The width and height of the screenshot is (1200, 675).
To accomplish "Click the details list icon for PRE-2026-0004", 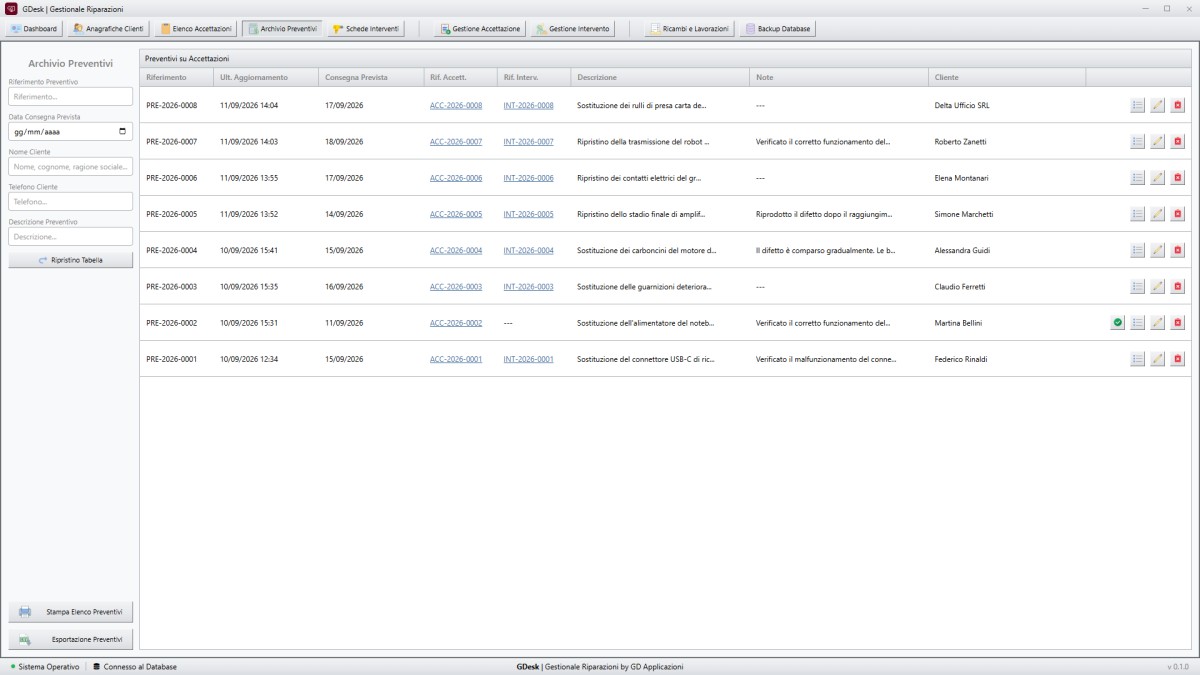I will [1137, 250].
